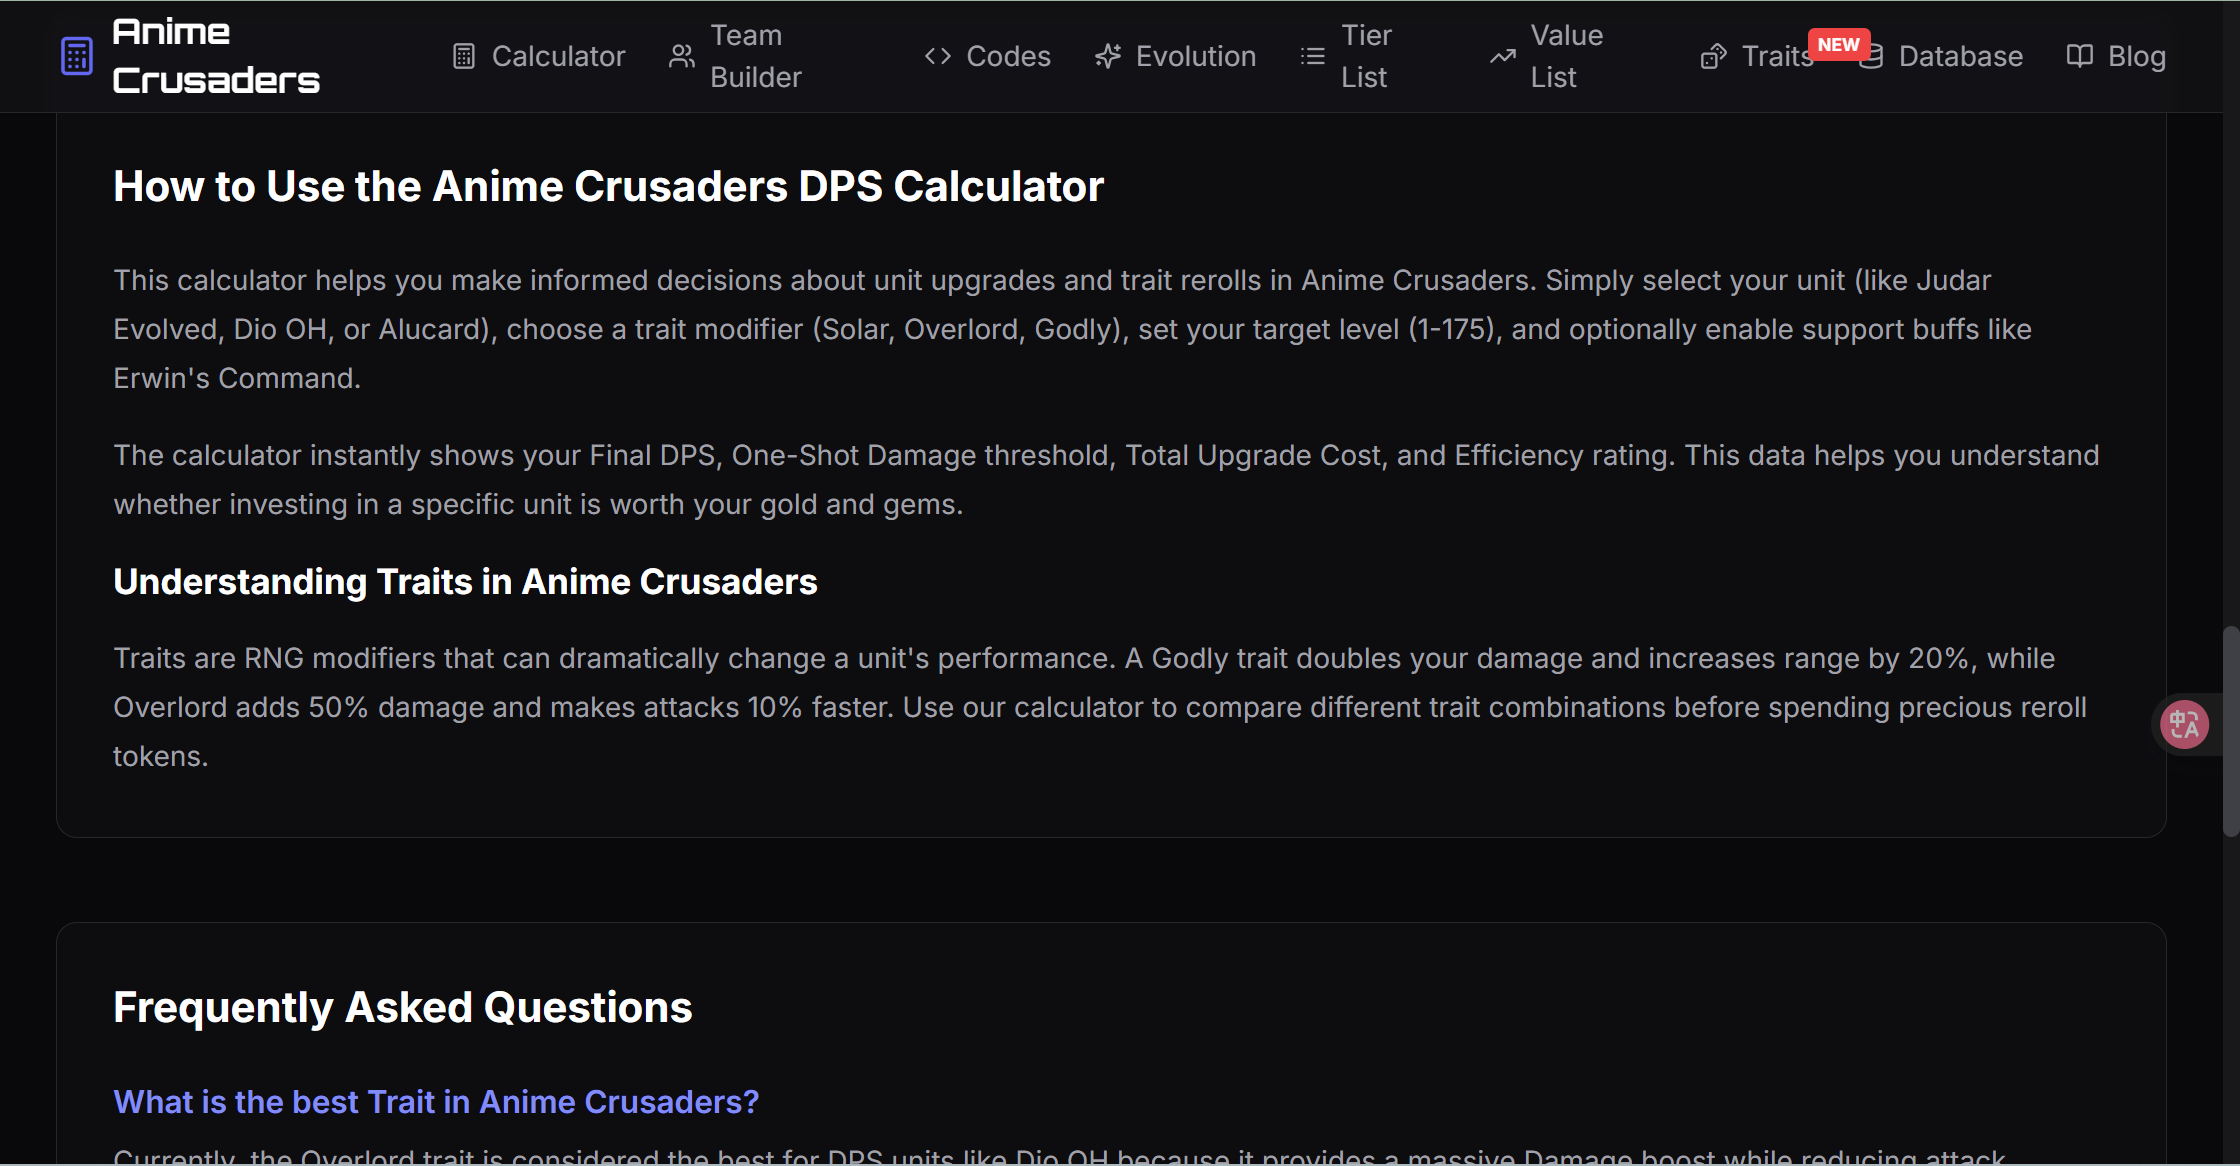The height and width of the screenshot is (1166, 2240).
Task: Select the list icon next to Tier List
Action: tap(1311, 56)
